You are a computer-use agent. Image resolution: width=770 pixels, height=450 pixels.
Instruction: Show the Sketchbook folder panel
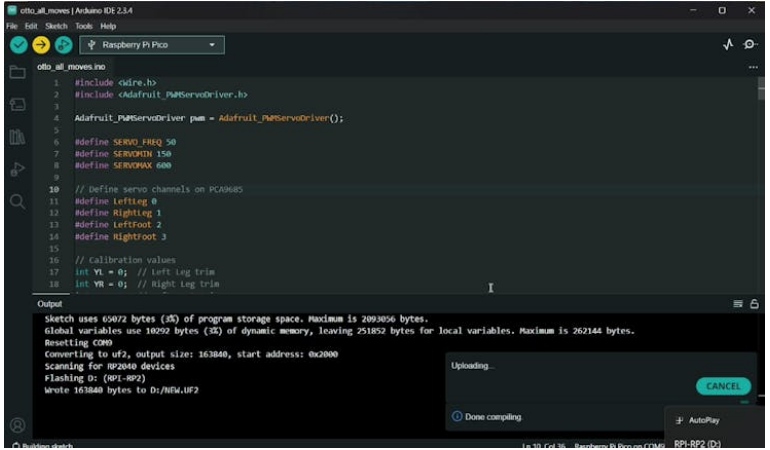click(17, 72)
